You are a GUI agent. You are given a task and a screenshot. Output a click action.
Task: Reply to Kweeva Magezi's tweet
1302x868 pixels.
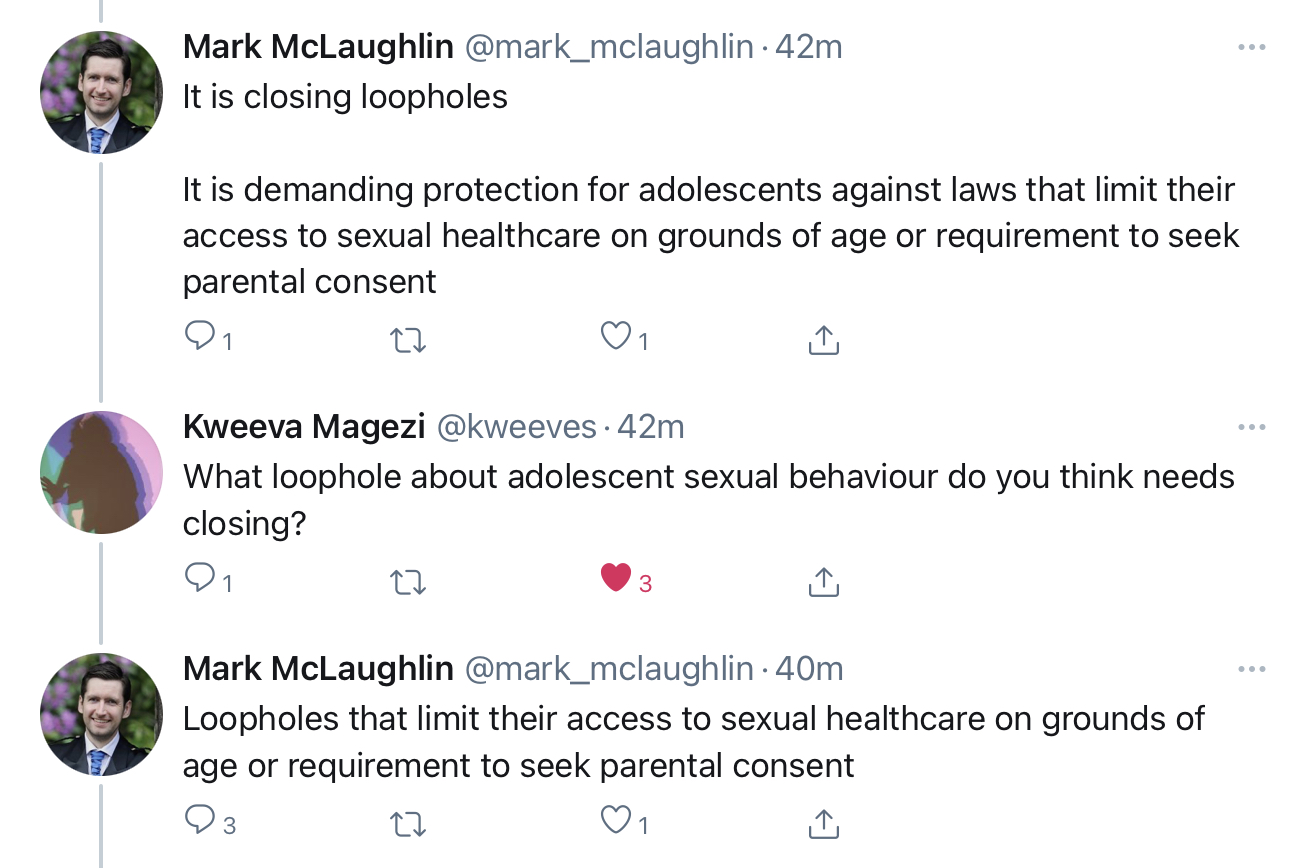tap(201, 578)
